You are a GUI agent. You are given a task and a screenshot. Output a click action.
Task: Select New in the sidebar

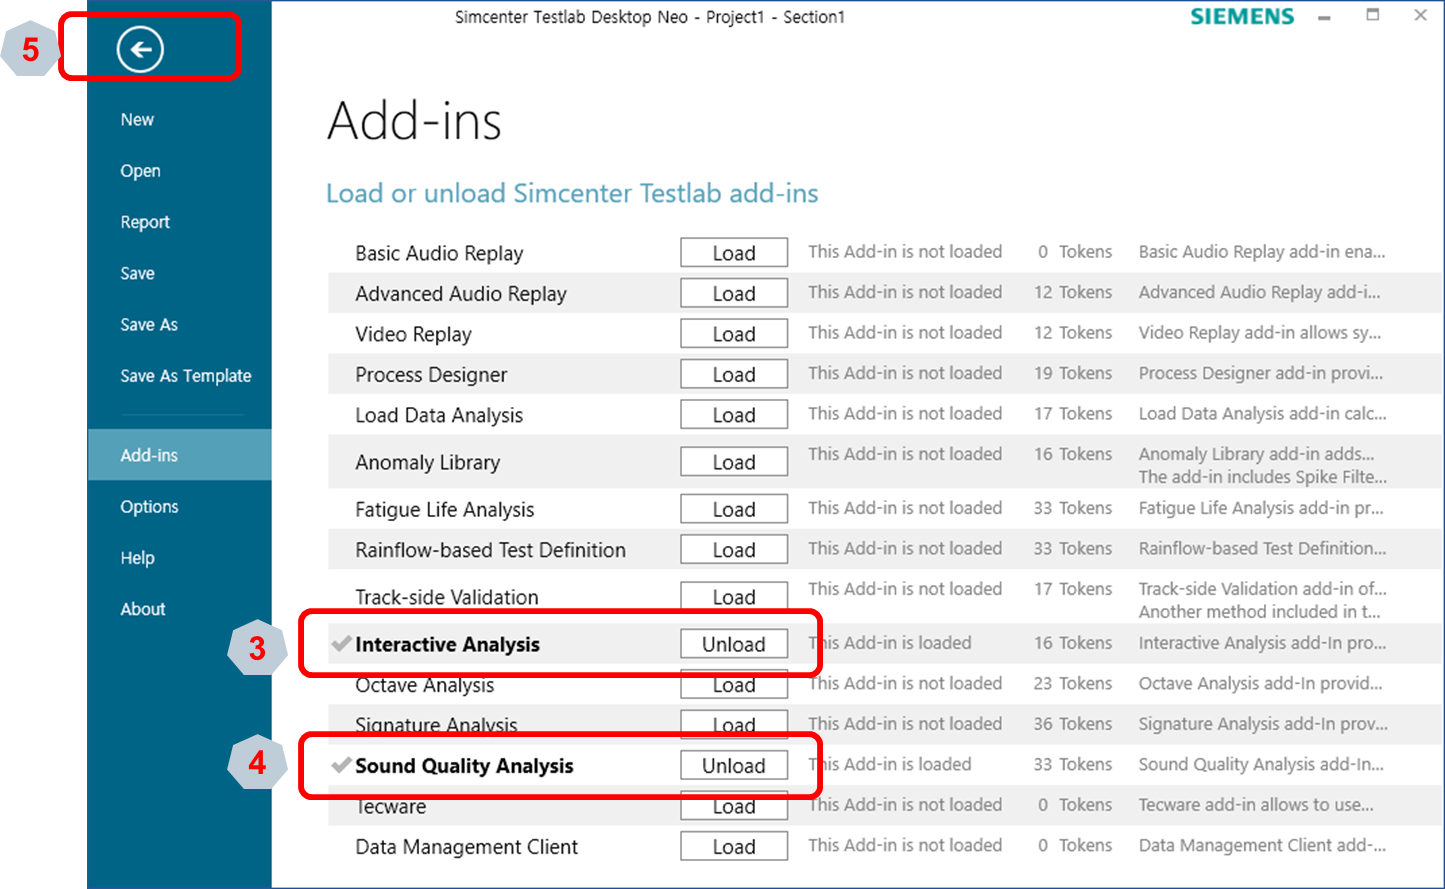[x=137, y=120]
